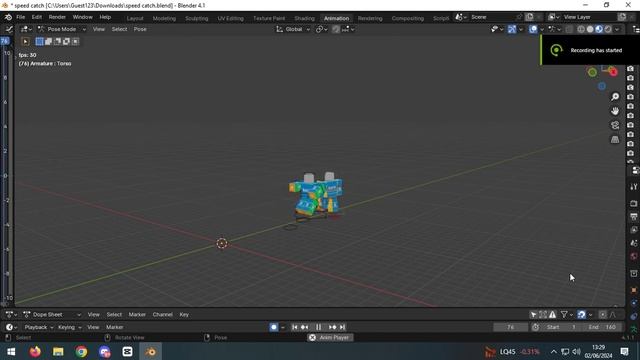
Task: Jump to previous keyframe
Action: click(x=304, y=327)
